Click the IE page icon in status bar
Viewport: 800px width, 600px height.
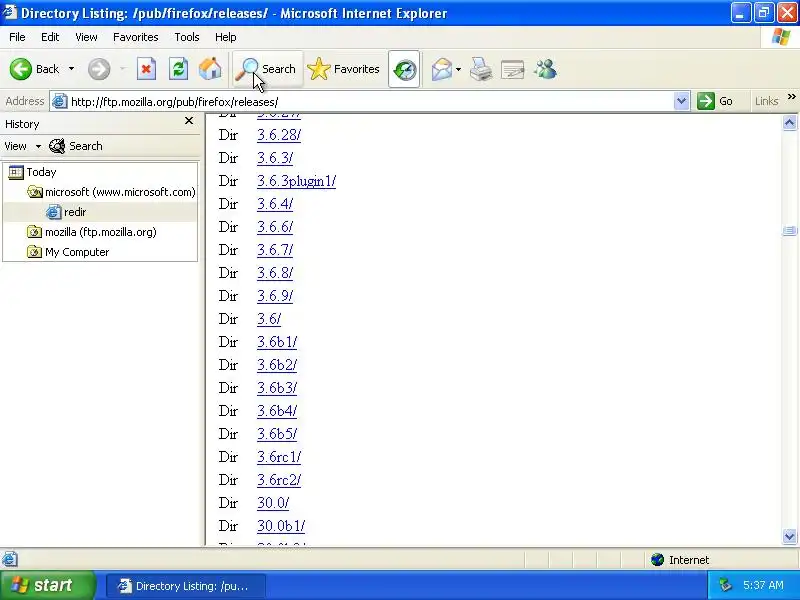tap(10, 559)
